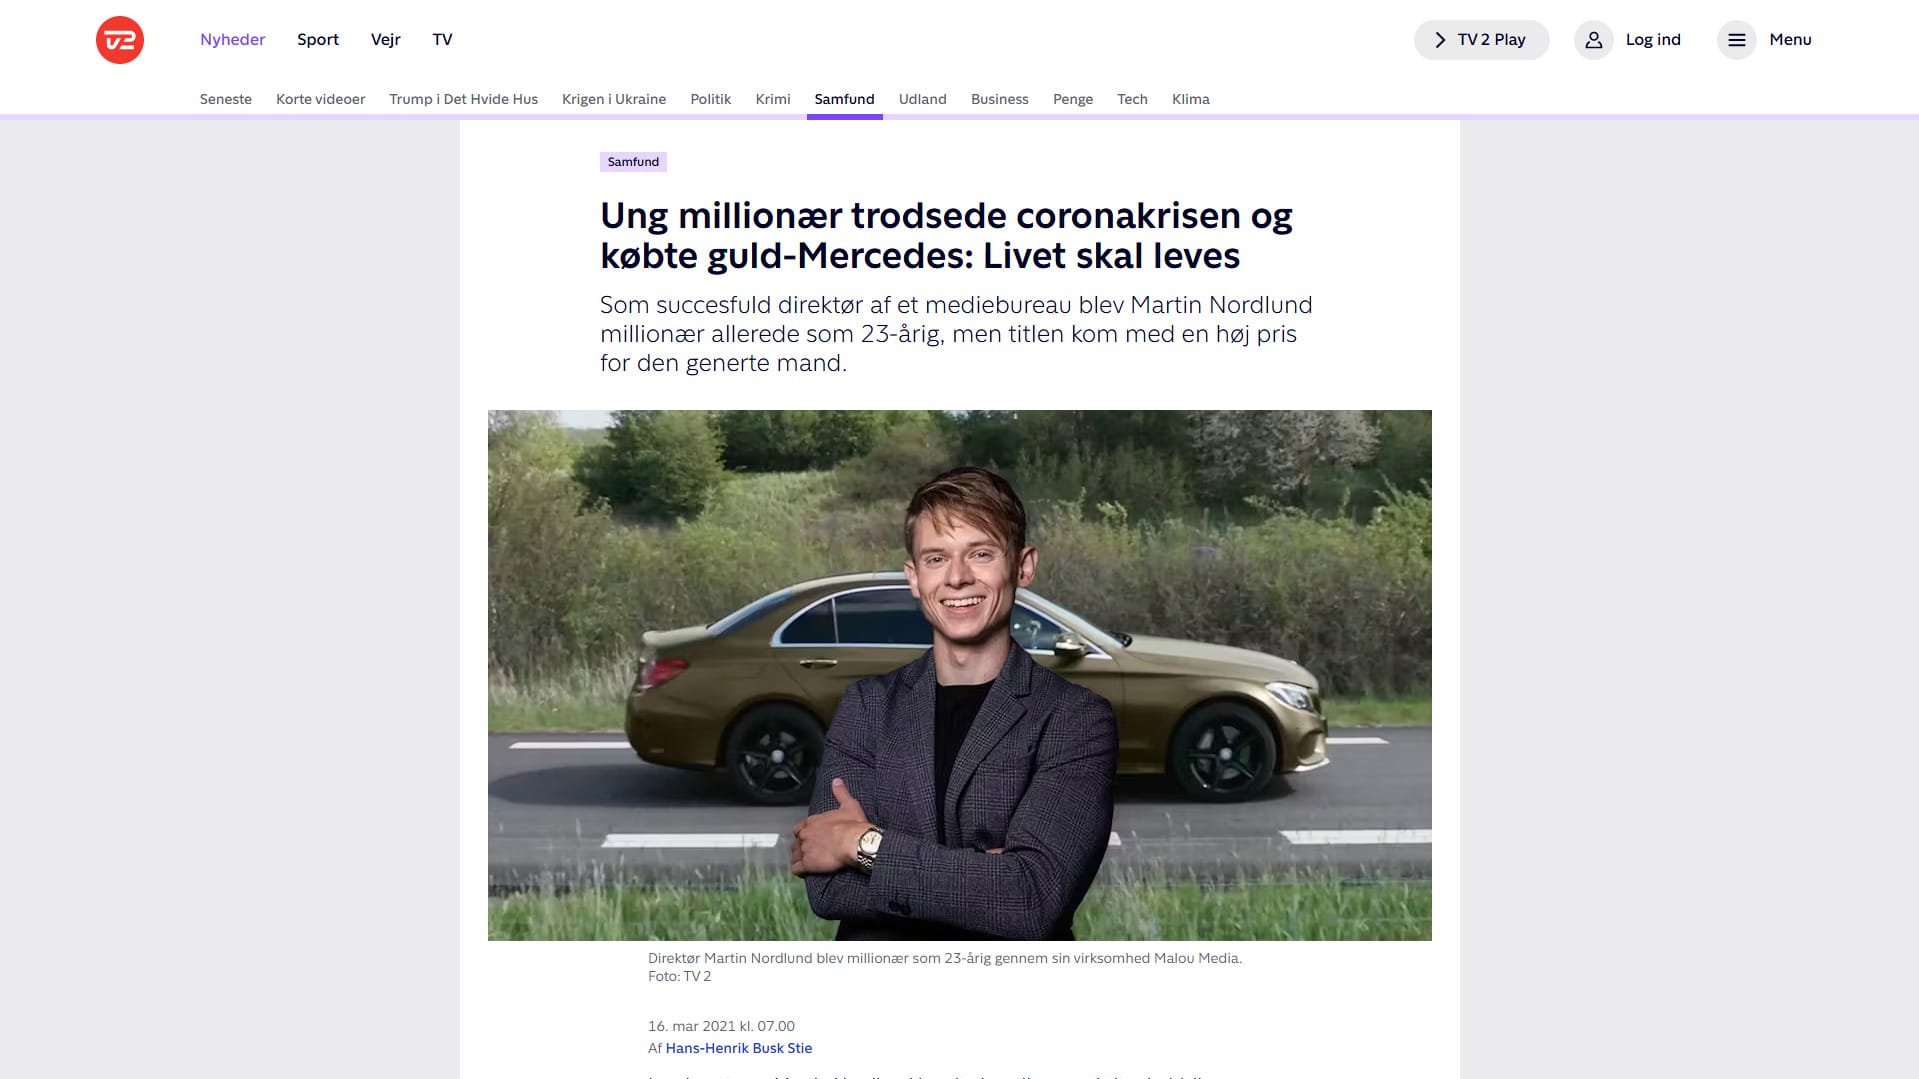Go to the Udland tab
1919x1079 pixels.
(923, 99)
